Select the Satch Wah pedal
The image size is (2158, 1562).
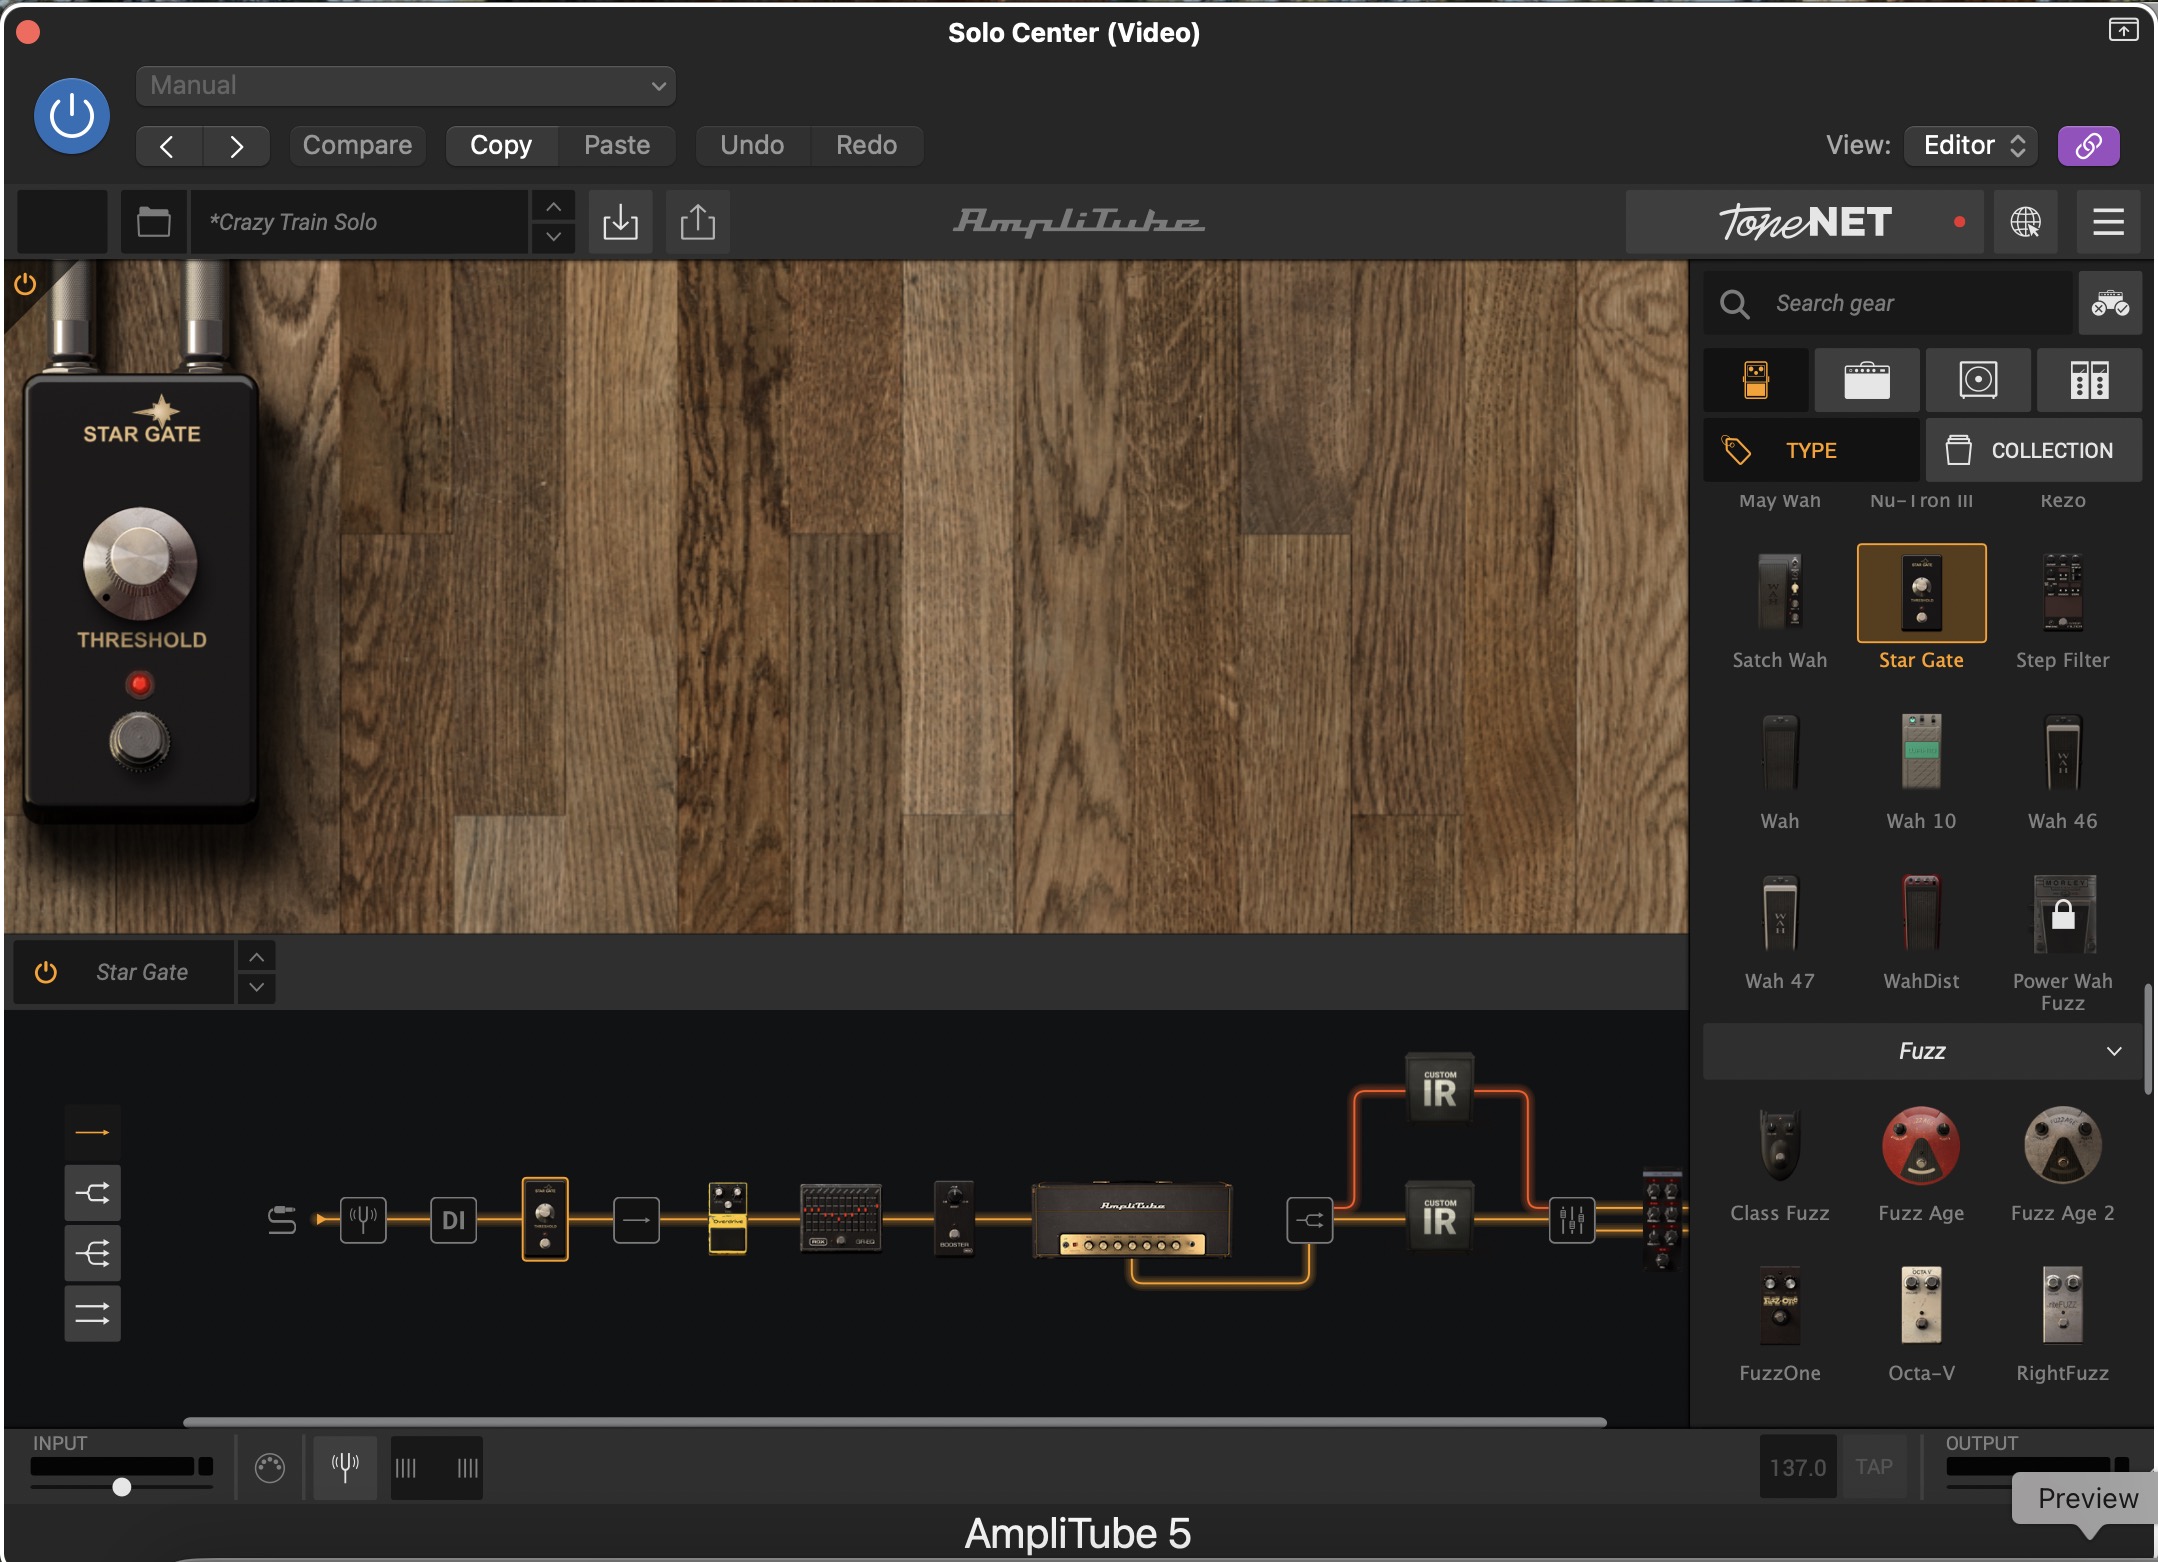[x=1780, y=610]
